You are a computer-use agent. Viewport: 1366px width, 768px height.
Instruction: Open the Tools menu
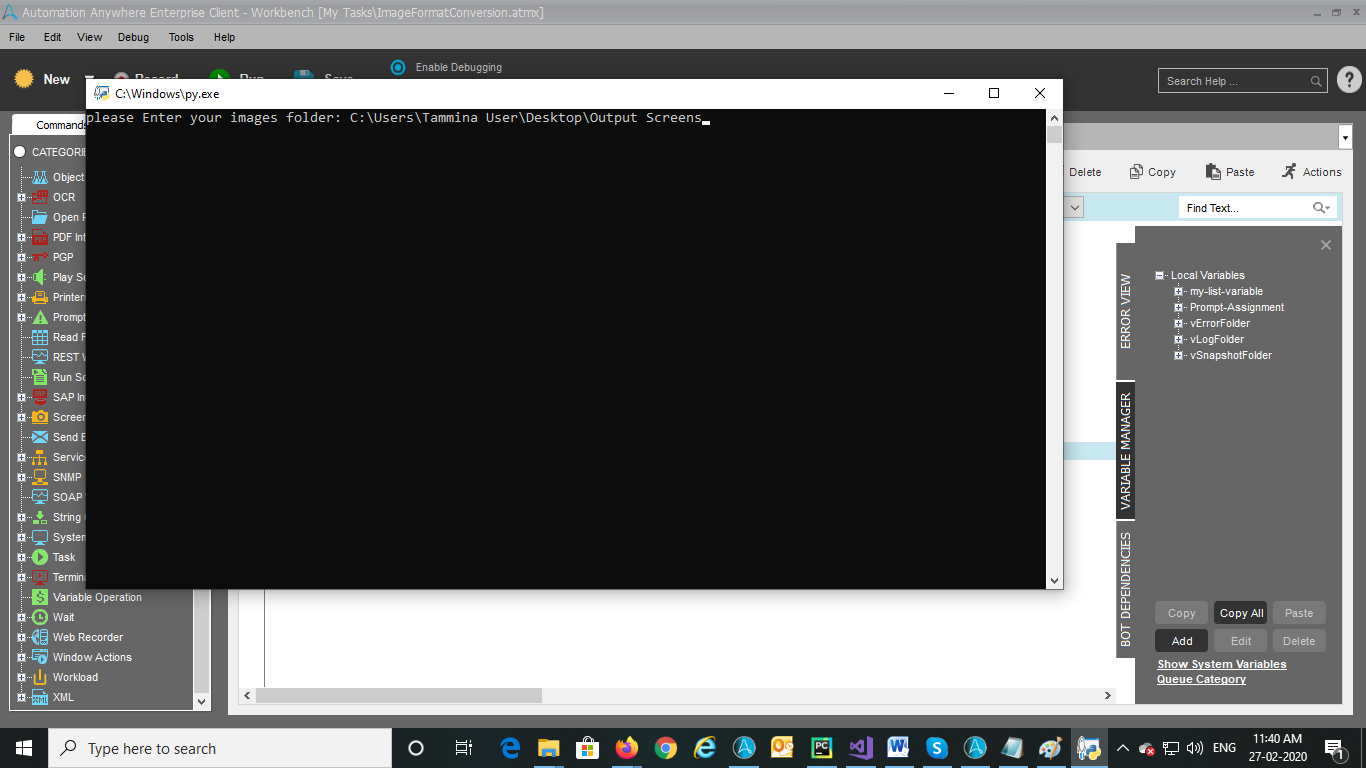(181, 37)
